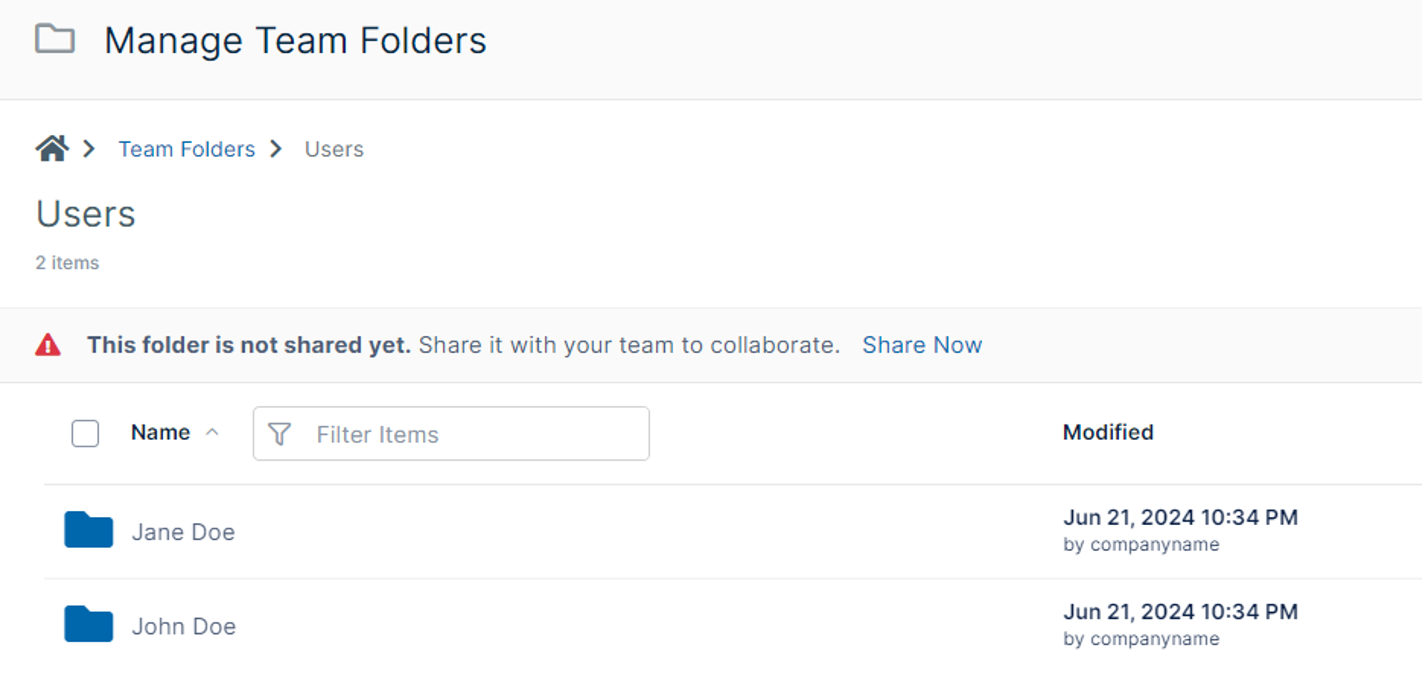Open the Team Folders breadcrumb
The height and width of the screenshot is (691, 1422).
pos(187,149)
